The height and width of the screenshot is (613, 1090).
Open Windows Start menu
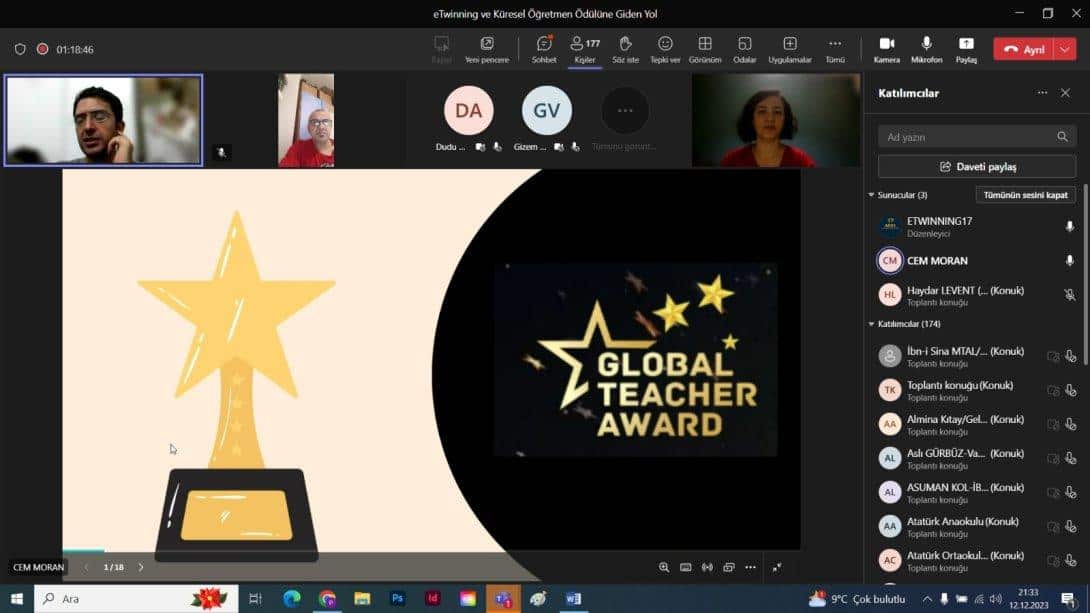(17, 598)
